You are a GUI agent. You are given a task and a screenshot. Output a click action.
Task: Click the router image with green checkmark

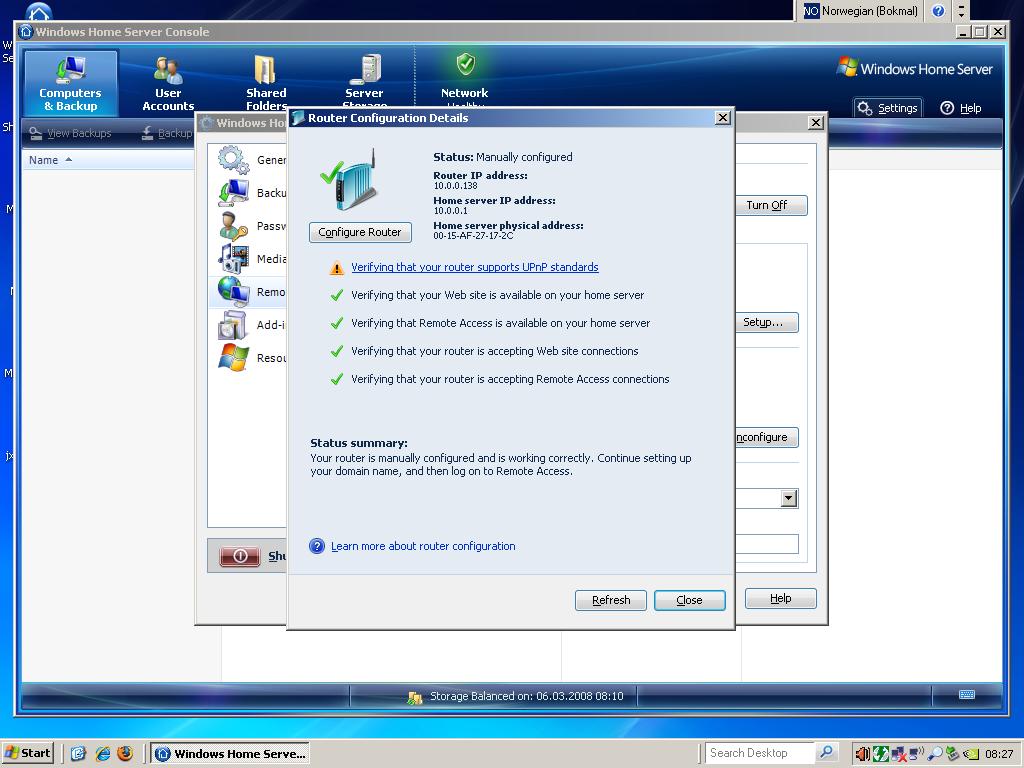(x=350, y=180)
